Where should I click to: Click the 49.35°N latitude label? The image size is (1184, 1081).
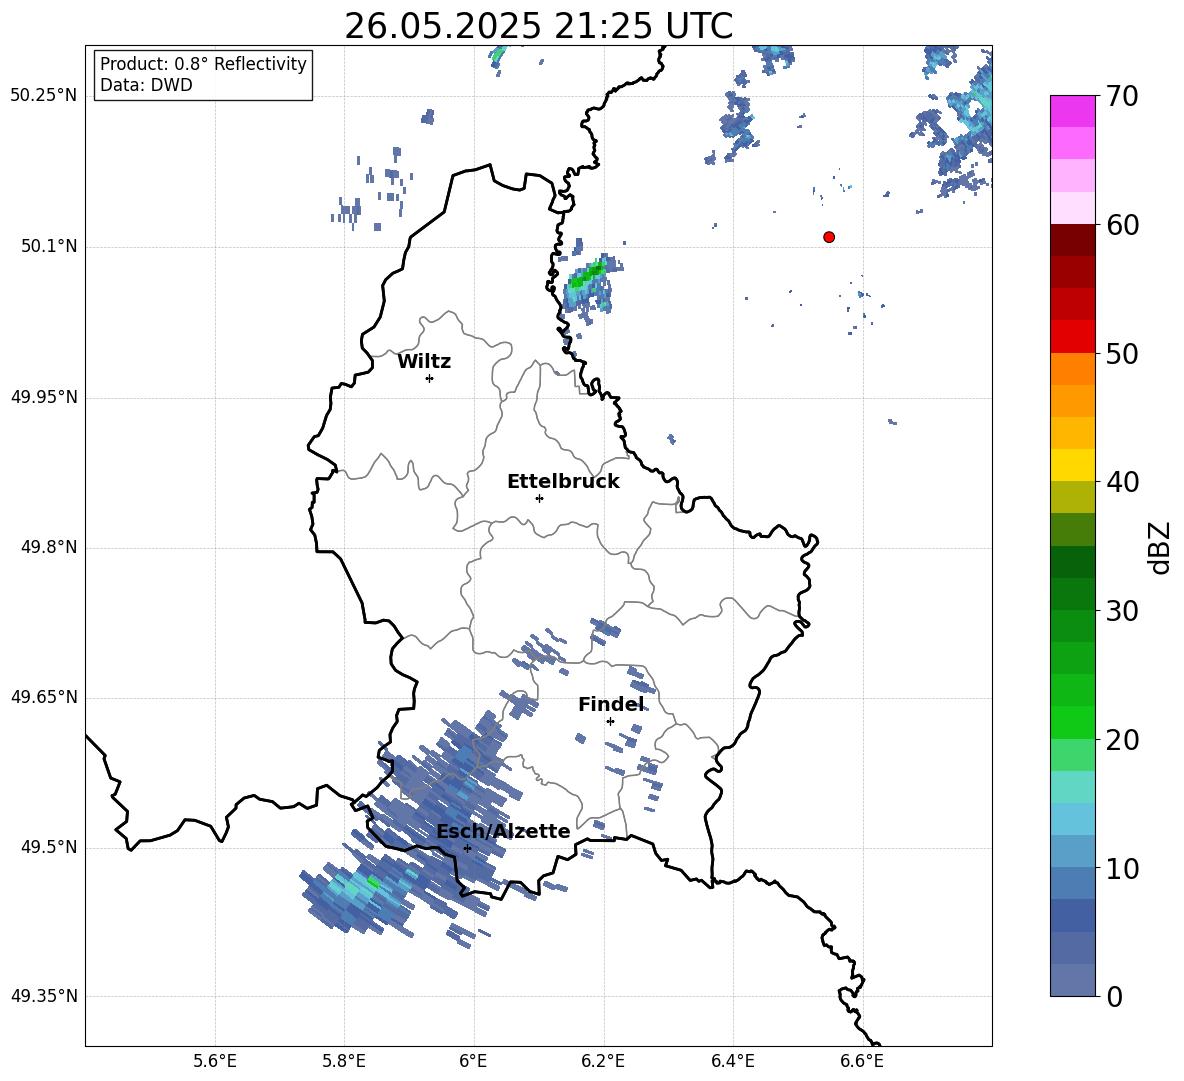coord(44,996)
